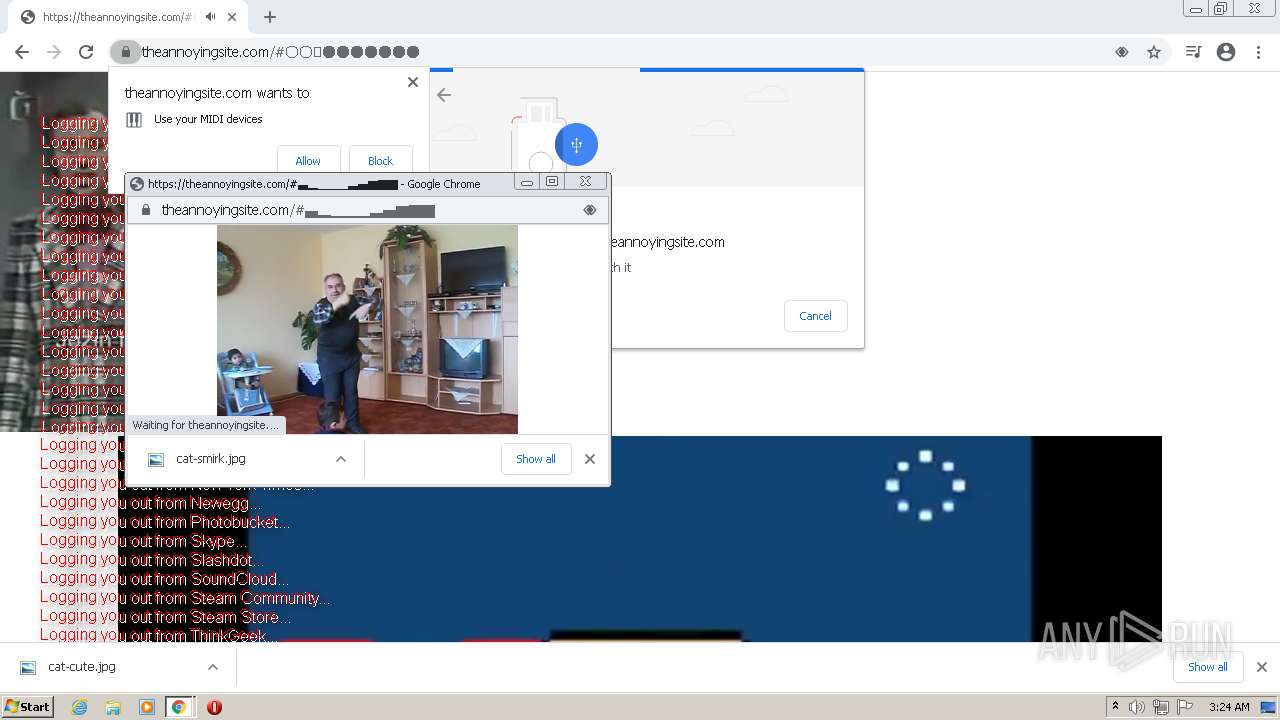Click Show all in the popup download bar

(x=536, y=459)
